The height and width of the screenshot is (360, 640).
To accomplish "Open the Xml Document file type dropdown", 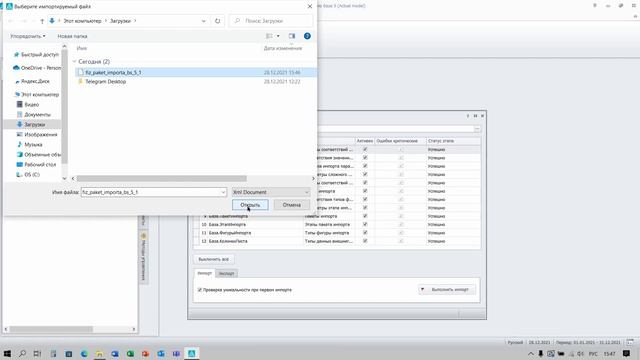I will 271,192.
